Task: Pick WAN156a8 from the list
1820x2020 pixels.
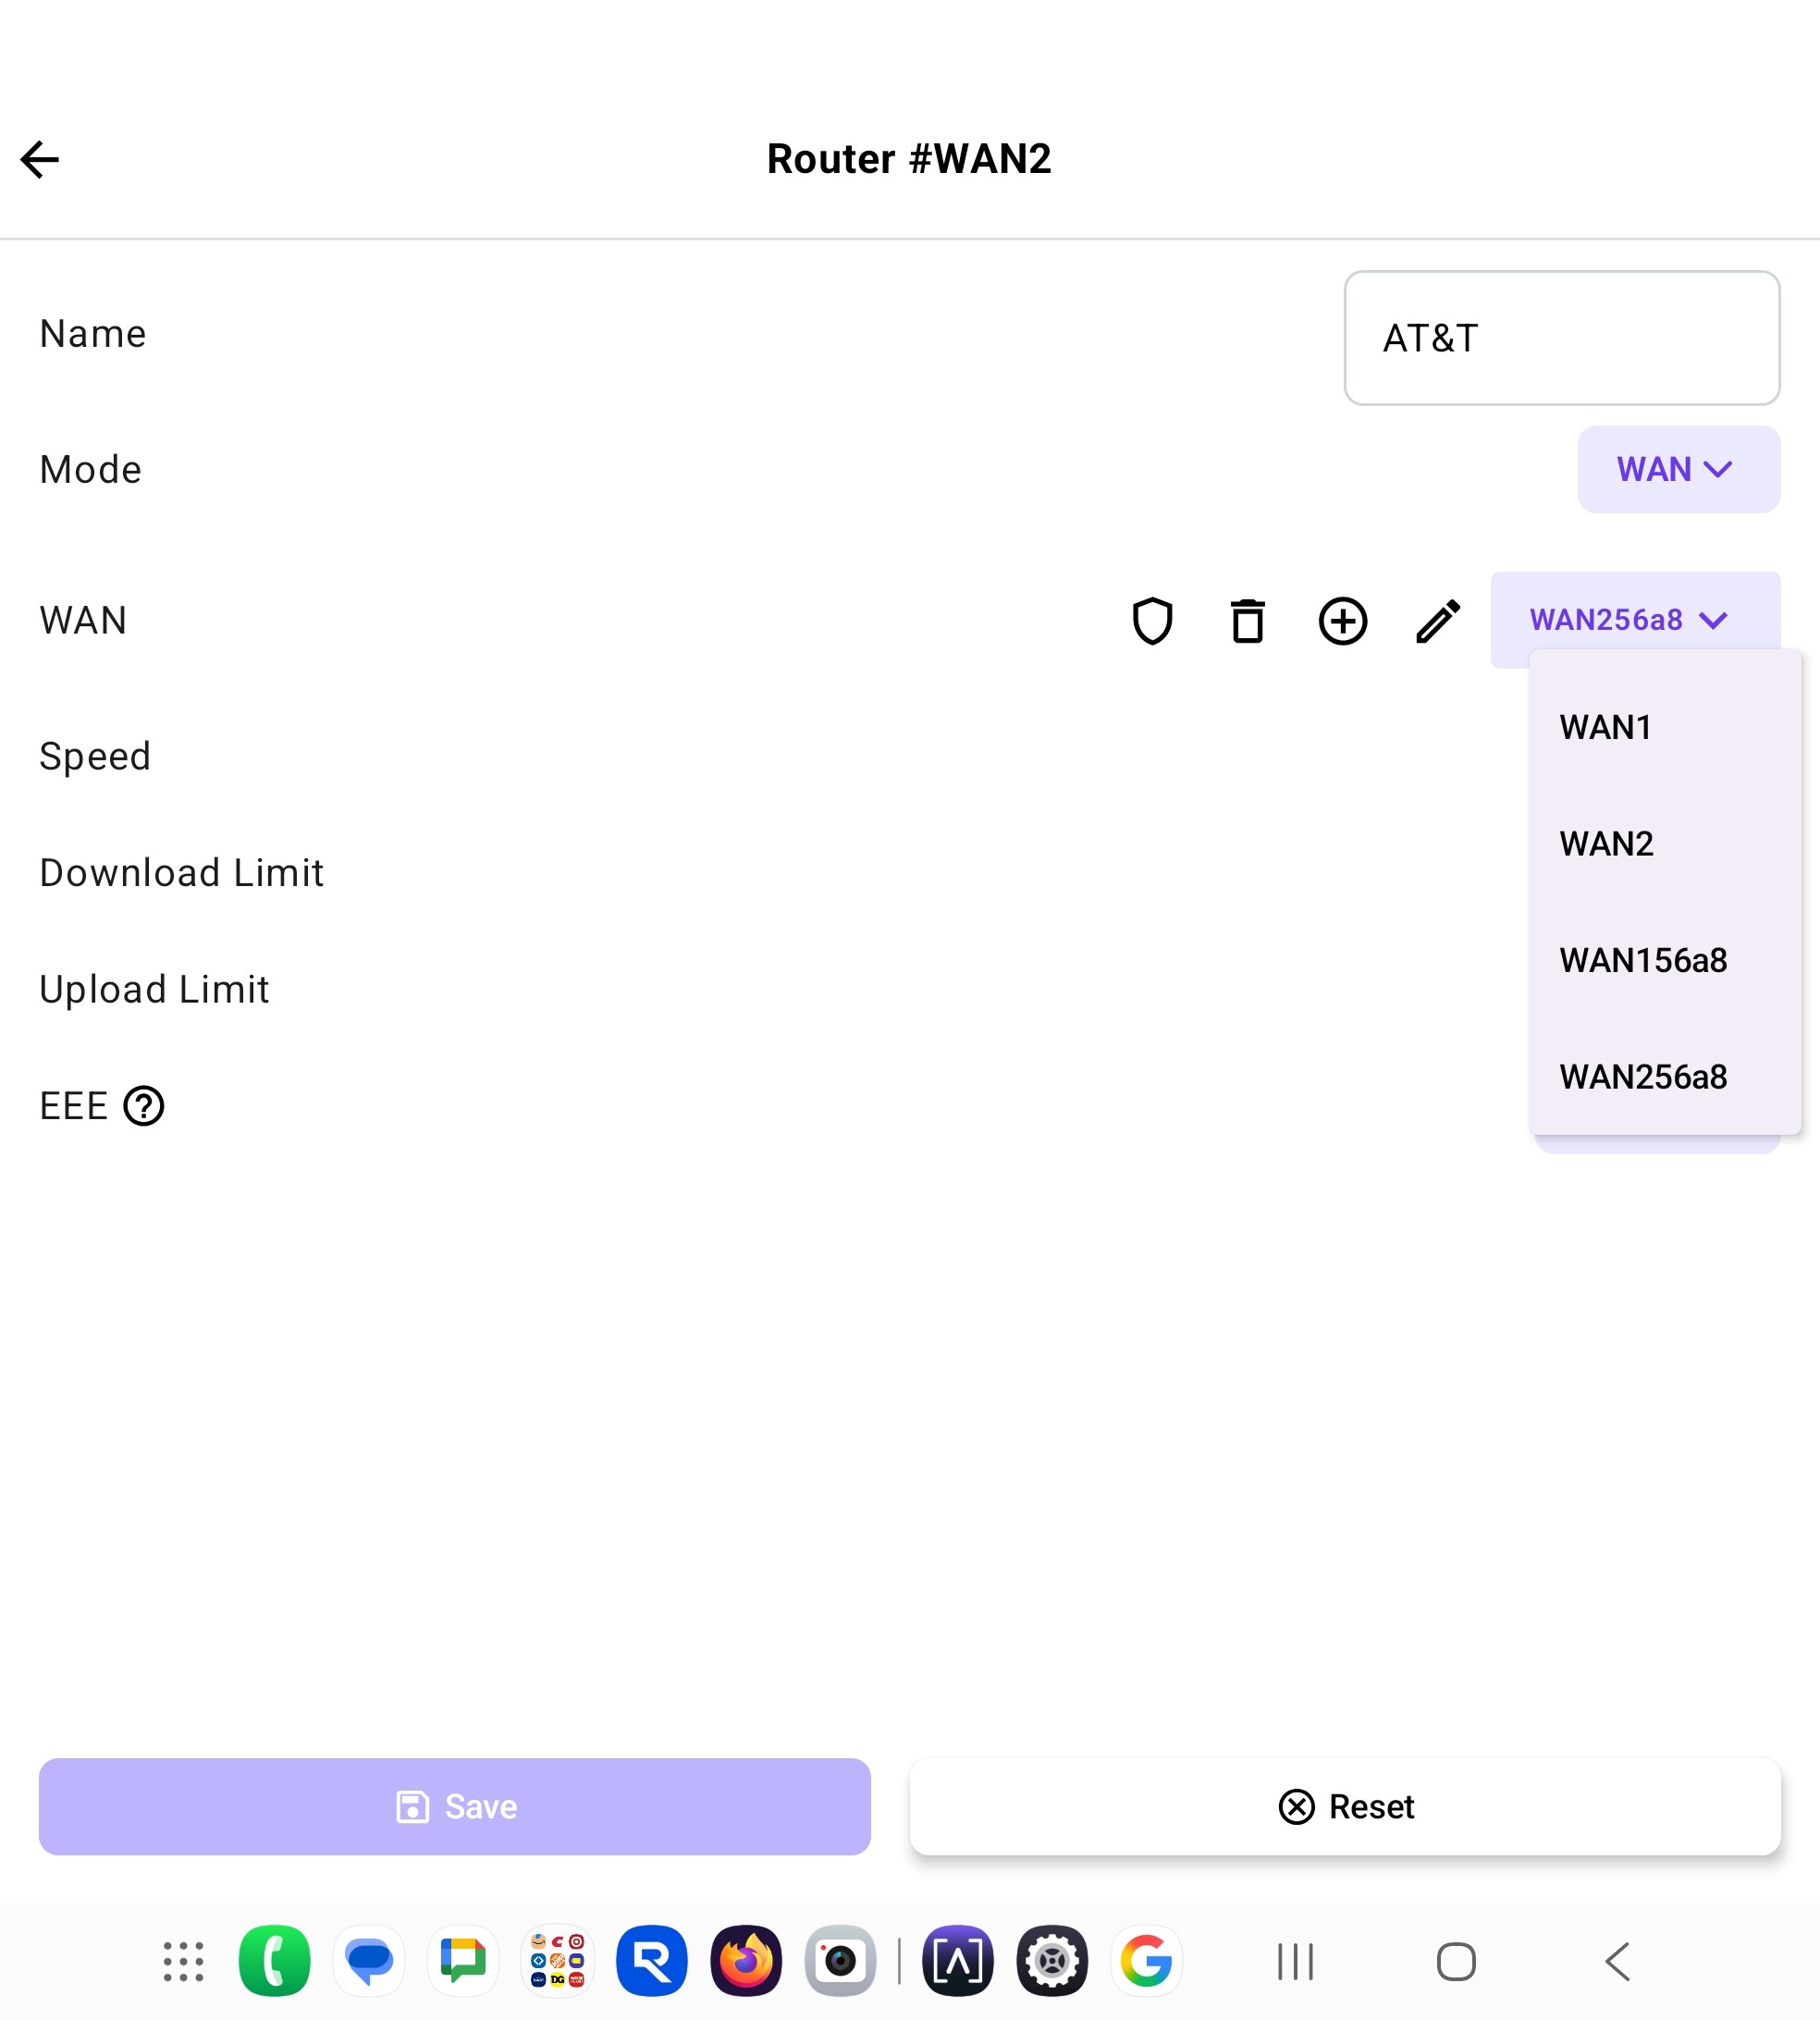Action: (1643, 960)
